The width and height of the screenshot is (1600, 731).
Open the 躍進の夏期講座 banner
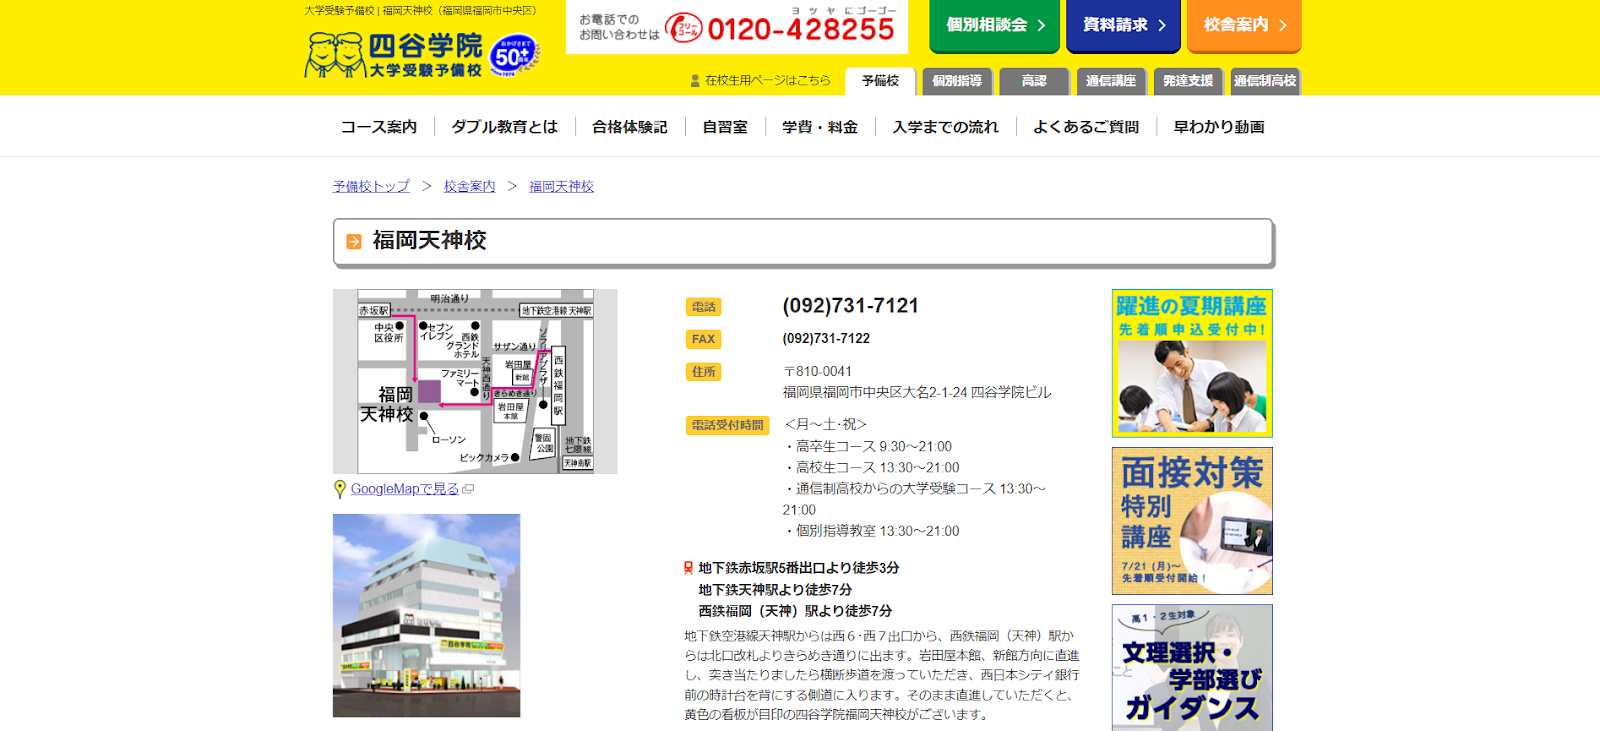click(x=1192, y=363)
